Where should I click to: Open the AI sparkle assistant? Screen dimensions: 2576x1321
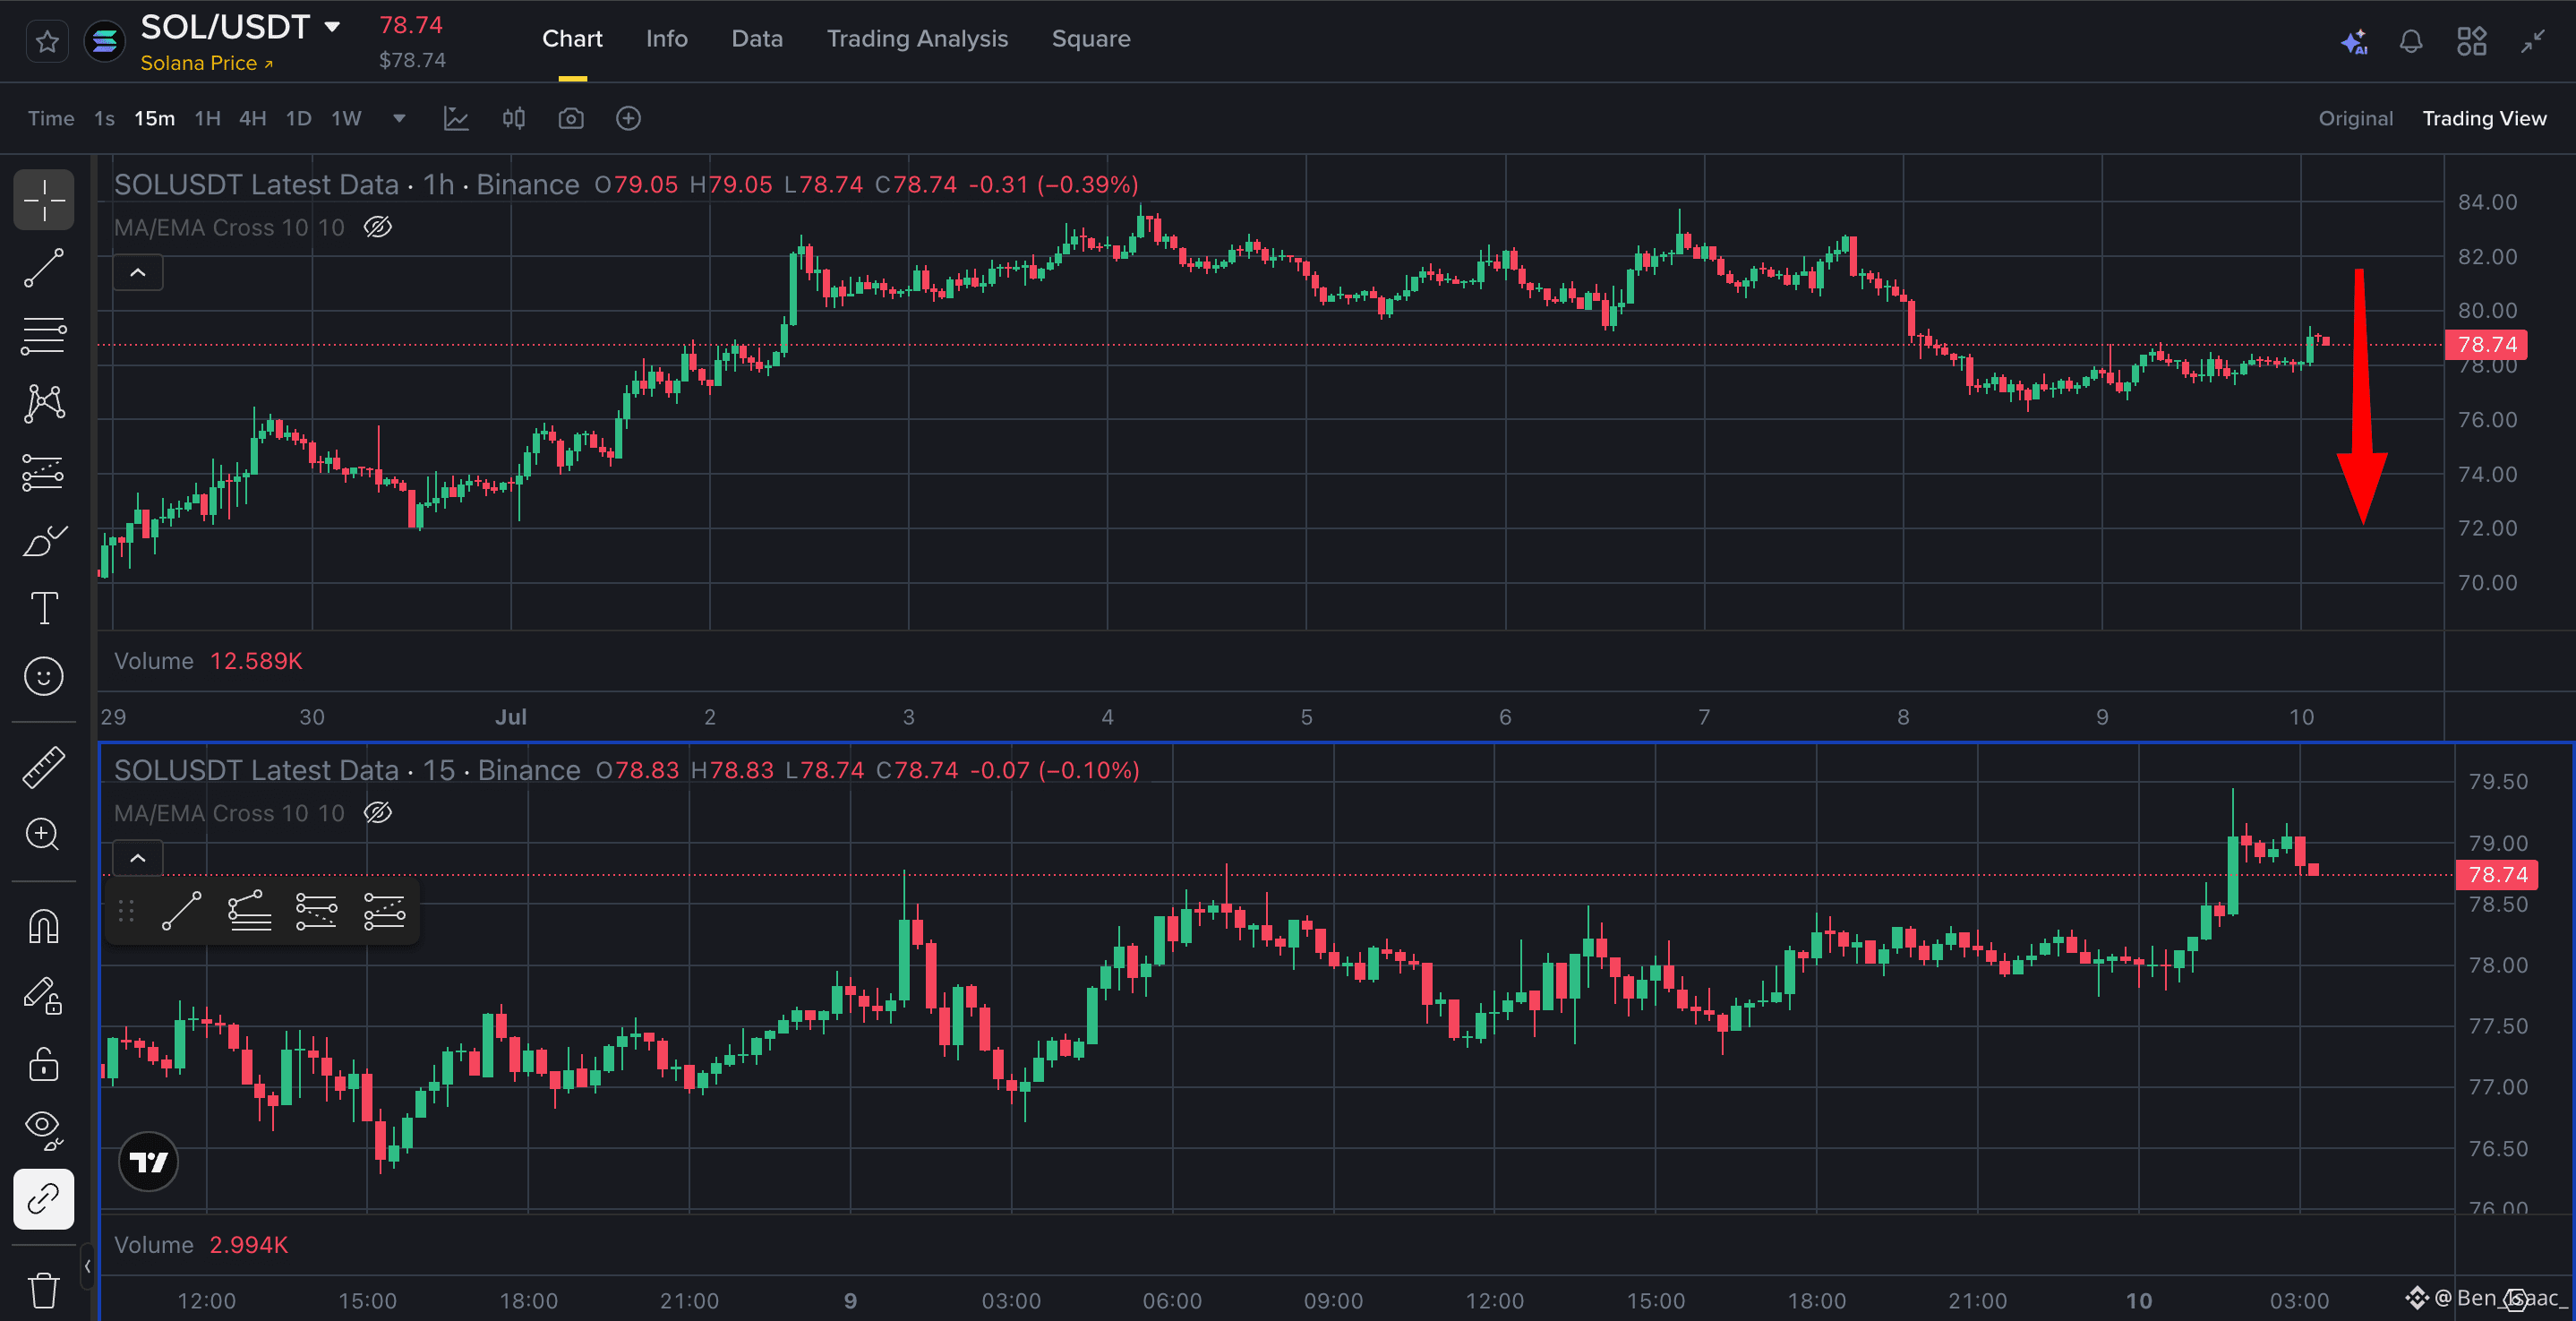[2354, 41]
